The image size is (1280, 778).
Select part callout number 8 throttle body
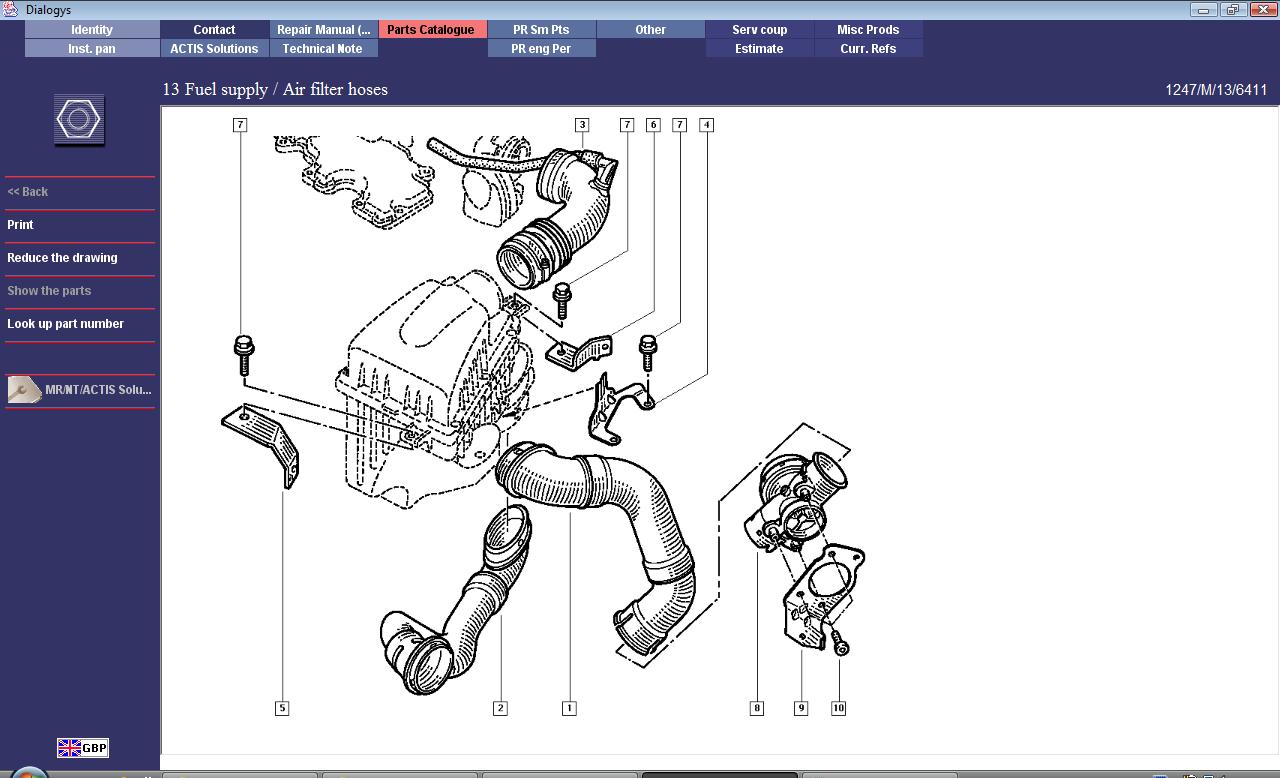(x=757, y=708)
